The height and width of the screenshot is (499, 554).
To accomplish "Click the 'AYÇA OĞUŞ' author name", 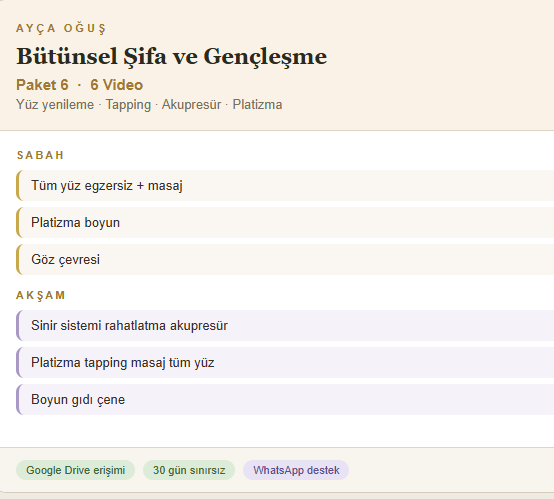I will (61, 28).
